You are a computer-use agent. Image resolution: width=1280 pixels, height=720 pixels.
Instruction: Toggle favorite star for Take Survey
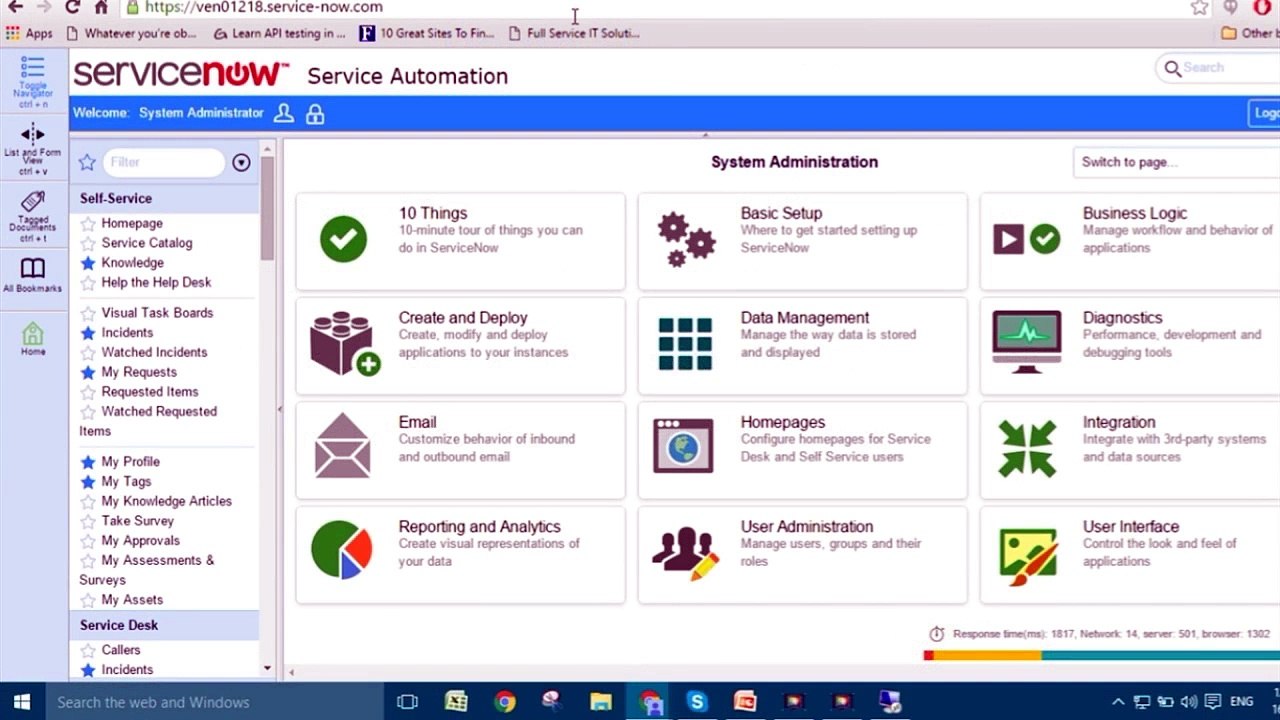[x=88, y=521]
